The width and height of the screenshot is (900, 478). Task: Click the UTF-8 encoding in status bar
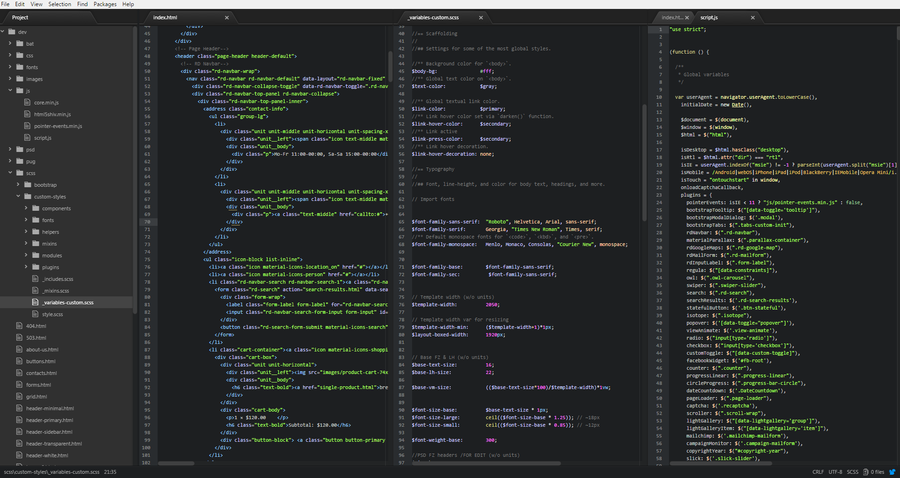click(x=835, y=471)
